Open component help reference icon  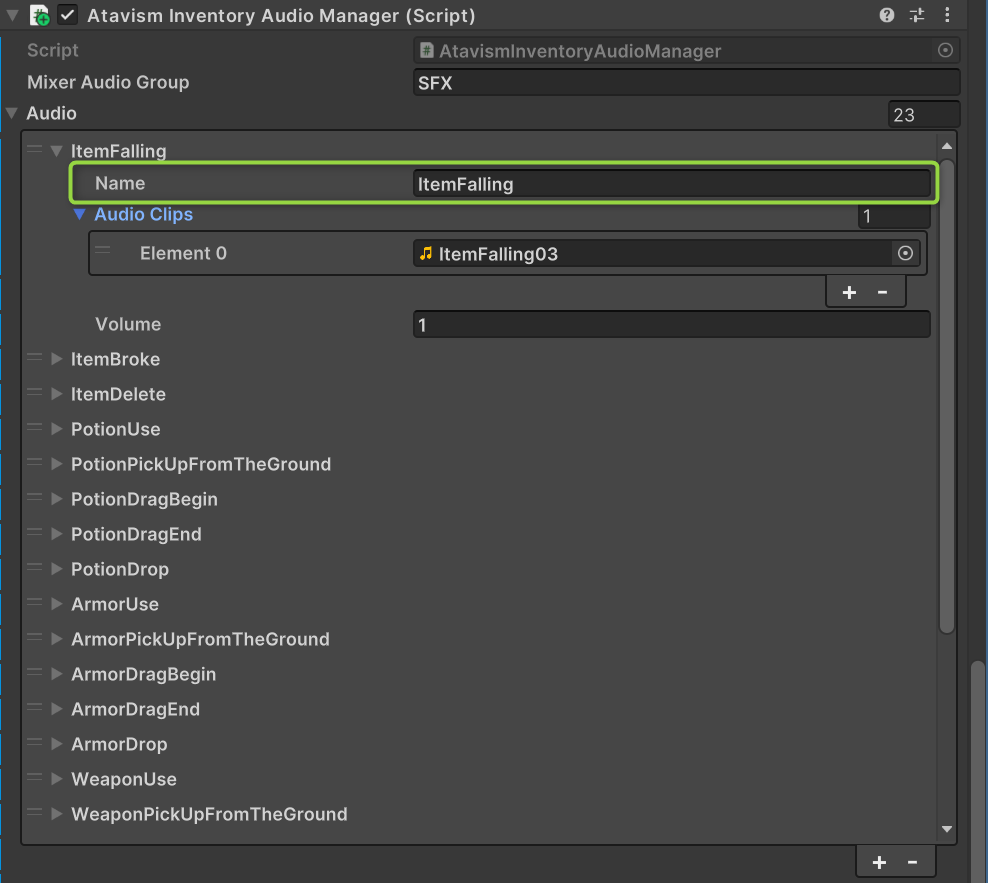[886, 15]
